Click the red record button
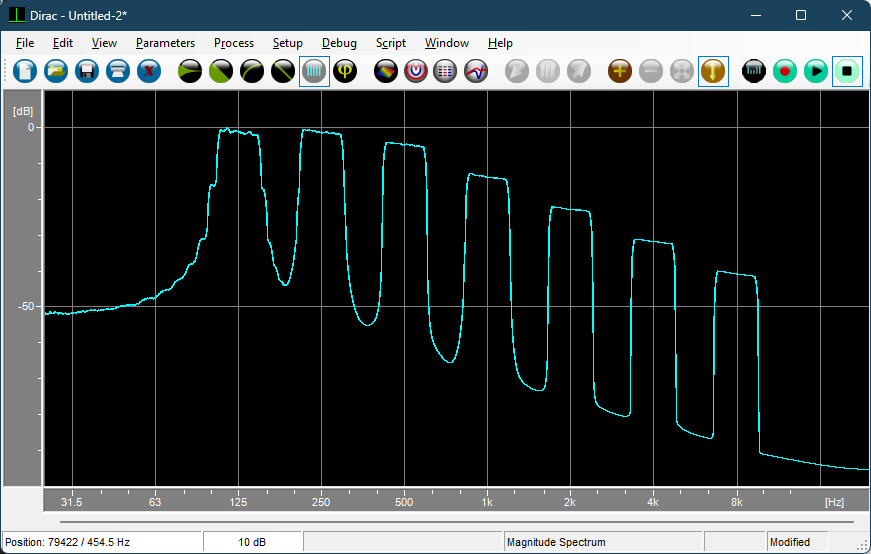 pyautogui.click(x=785, y=71)
